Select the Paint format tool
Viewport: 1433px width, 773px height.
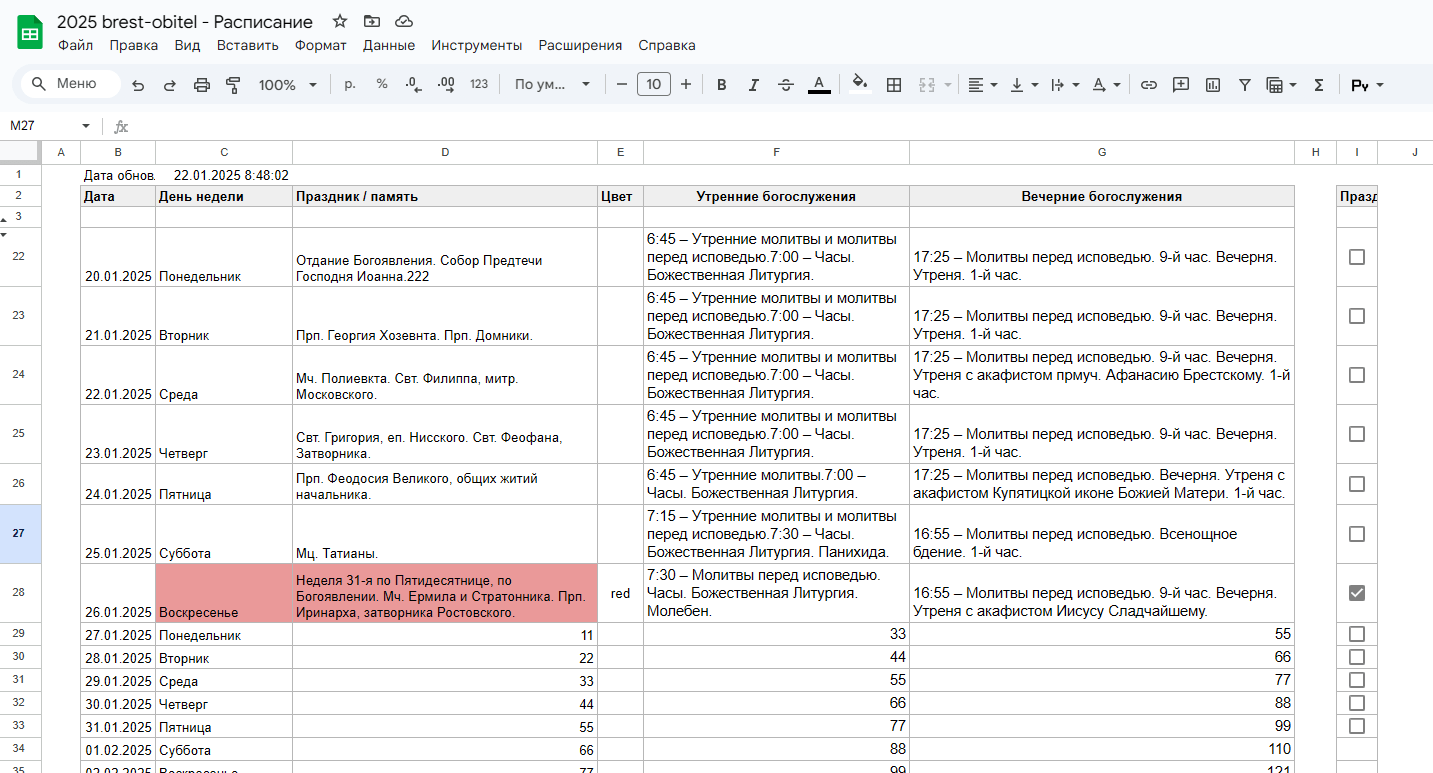click(234, 85)
